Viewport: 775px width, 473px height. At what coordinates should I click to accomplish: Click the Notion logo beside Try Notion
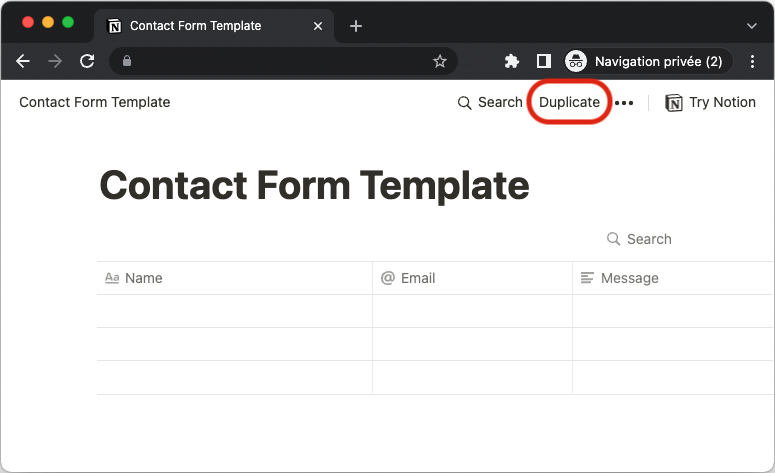(x=674, y=102)
